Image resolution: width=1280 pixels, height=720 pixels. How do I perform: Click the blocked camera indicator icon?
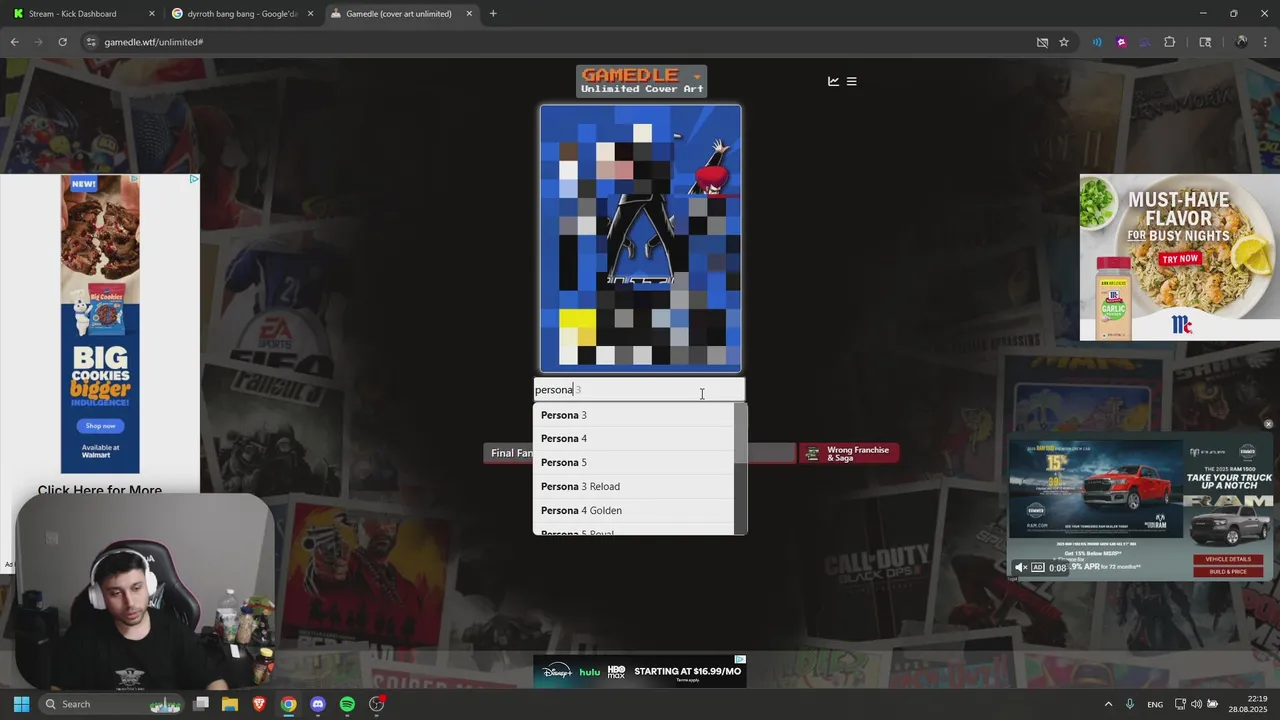pos(1042,42)
